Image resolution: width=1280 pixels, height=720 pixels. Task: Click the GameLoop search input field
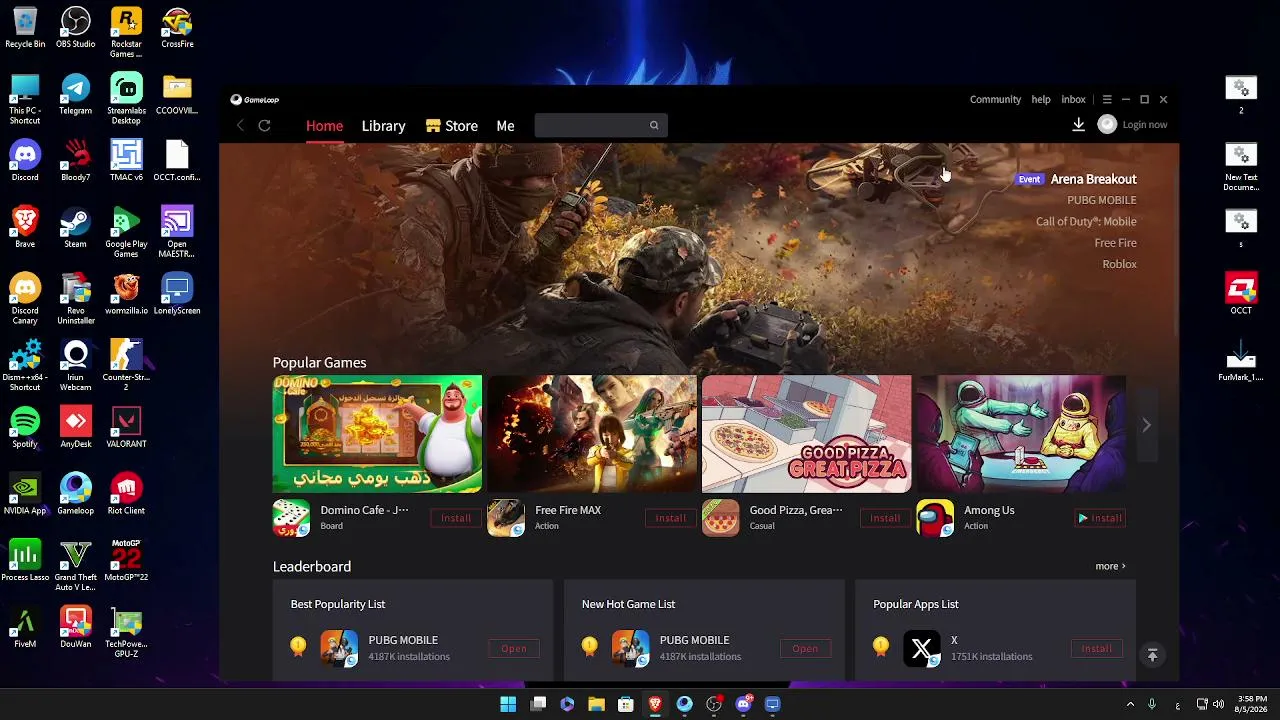coord(601,125)
